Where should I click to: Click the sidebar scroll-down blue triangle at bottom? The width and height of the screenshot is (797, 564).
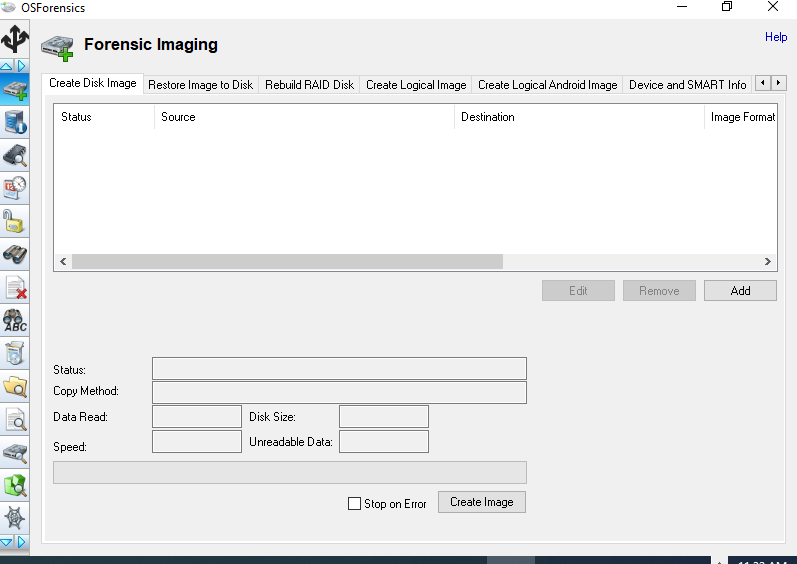pos(7,542)
